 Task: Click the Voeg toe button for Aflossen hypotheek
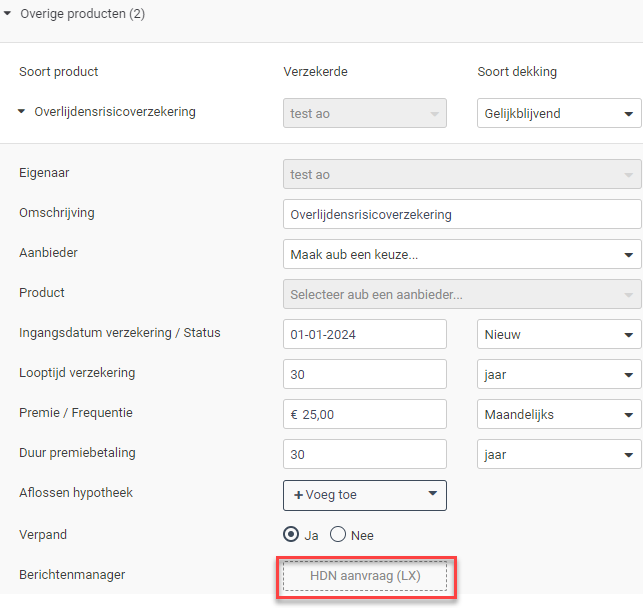click(365, 495)
